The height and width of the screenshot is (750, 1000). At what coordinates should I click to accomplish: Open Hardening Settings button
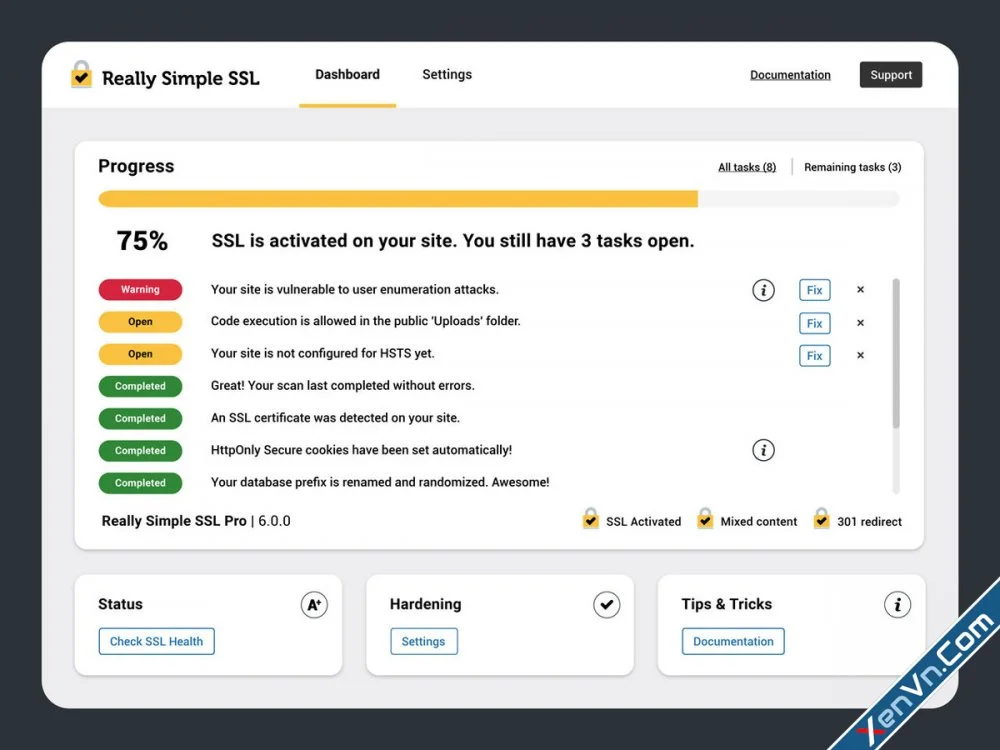pyautogui.click(x=423, y=642)
